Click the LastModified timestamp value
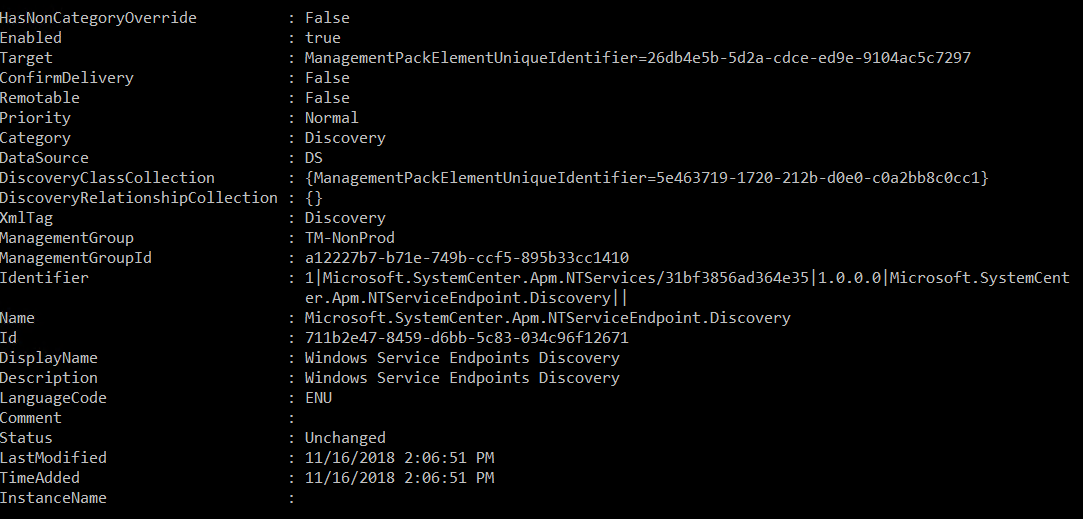This screenshot has width=1083, height=519. click(399, 458)
